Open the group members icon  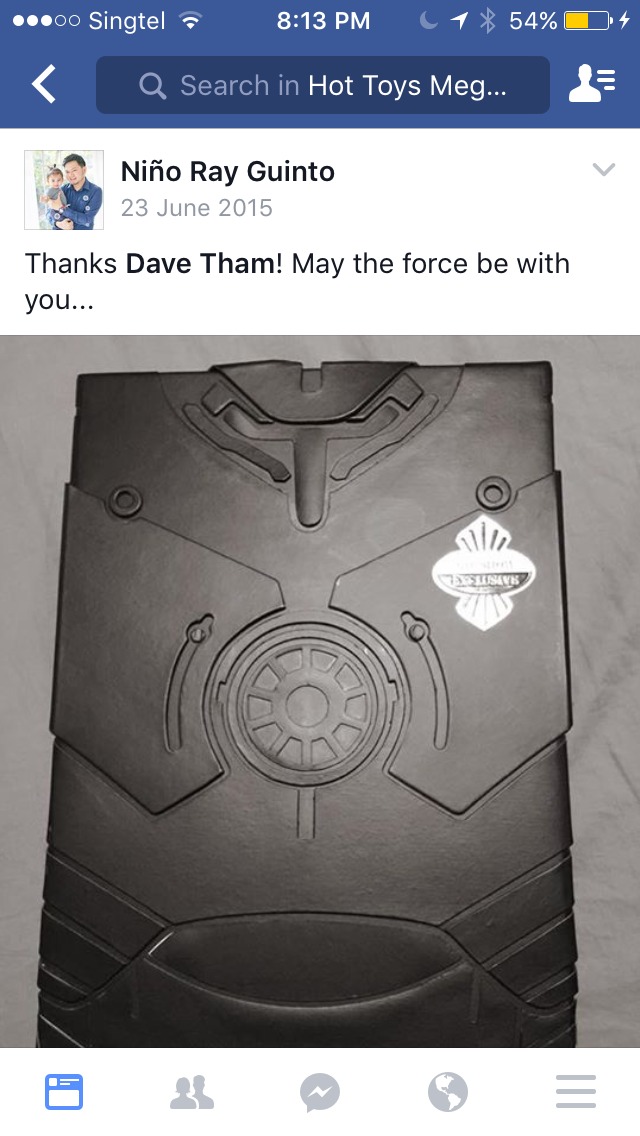click(x=592, y=83)
